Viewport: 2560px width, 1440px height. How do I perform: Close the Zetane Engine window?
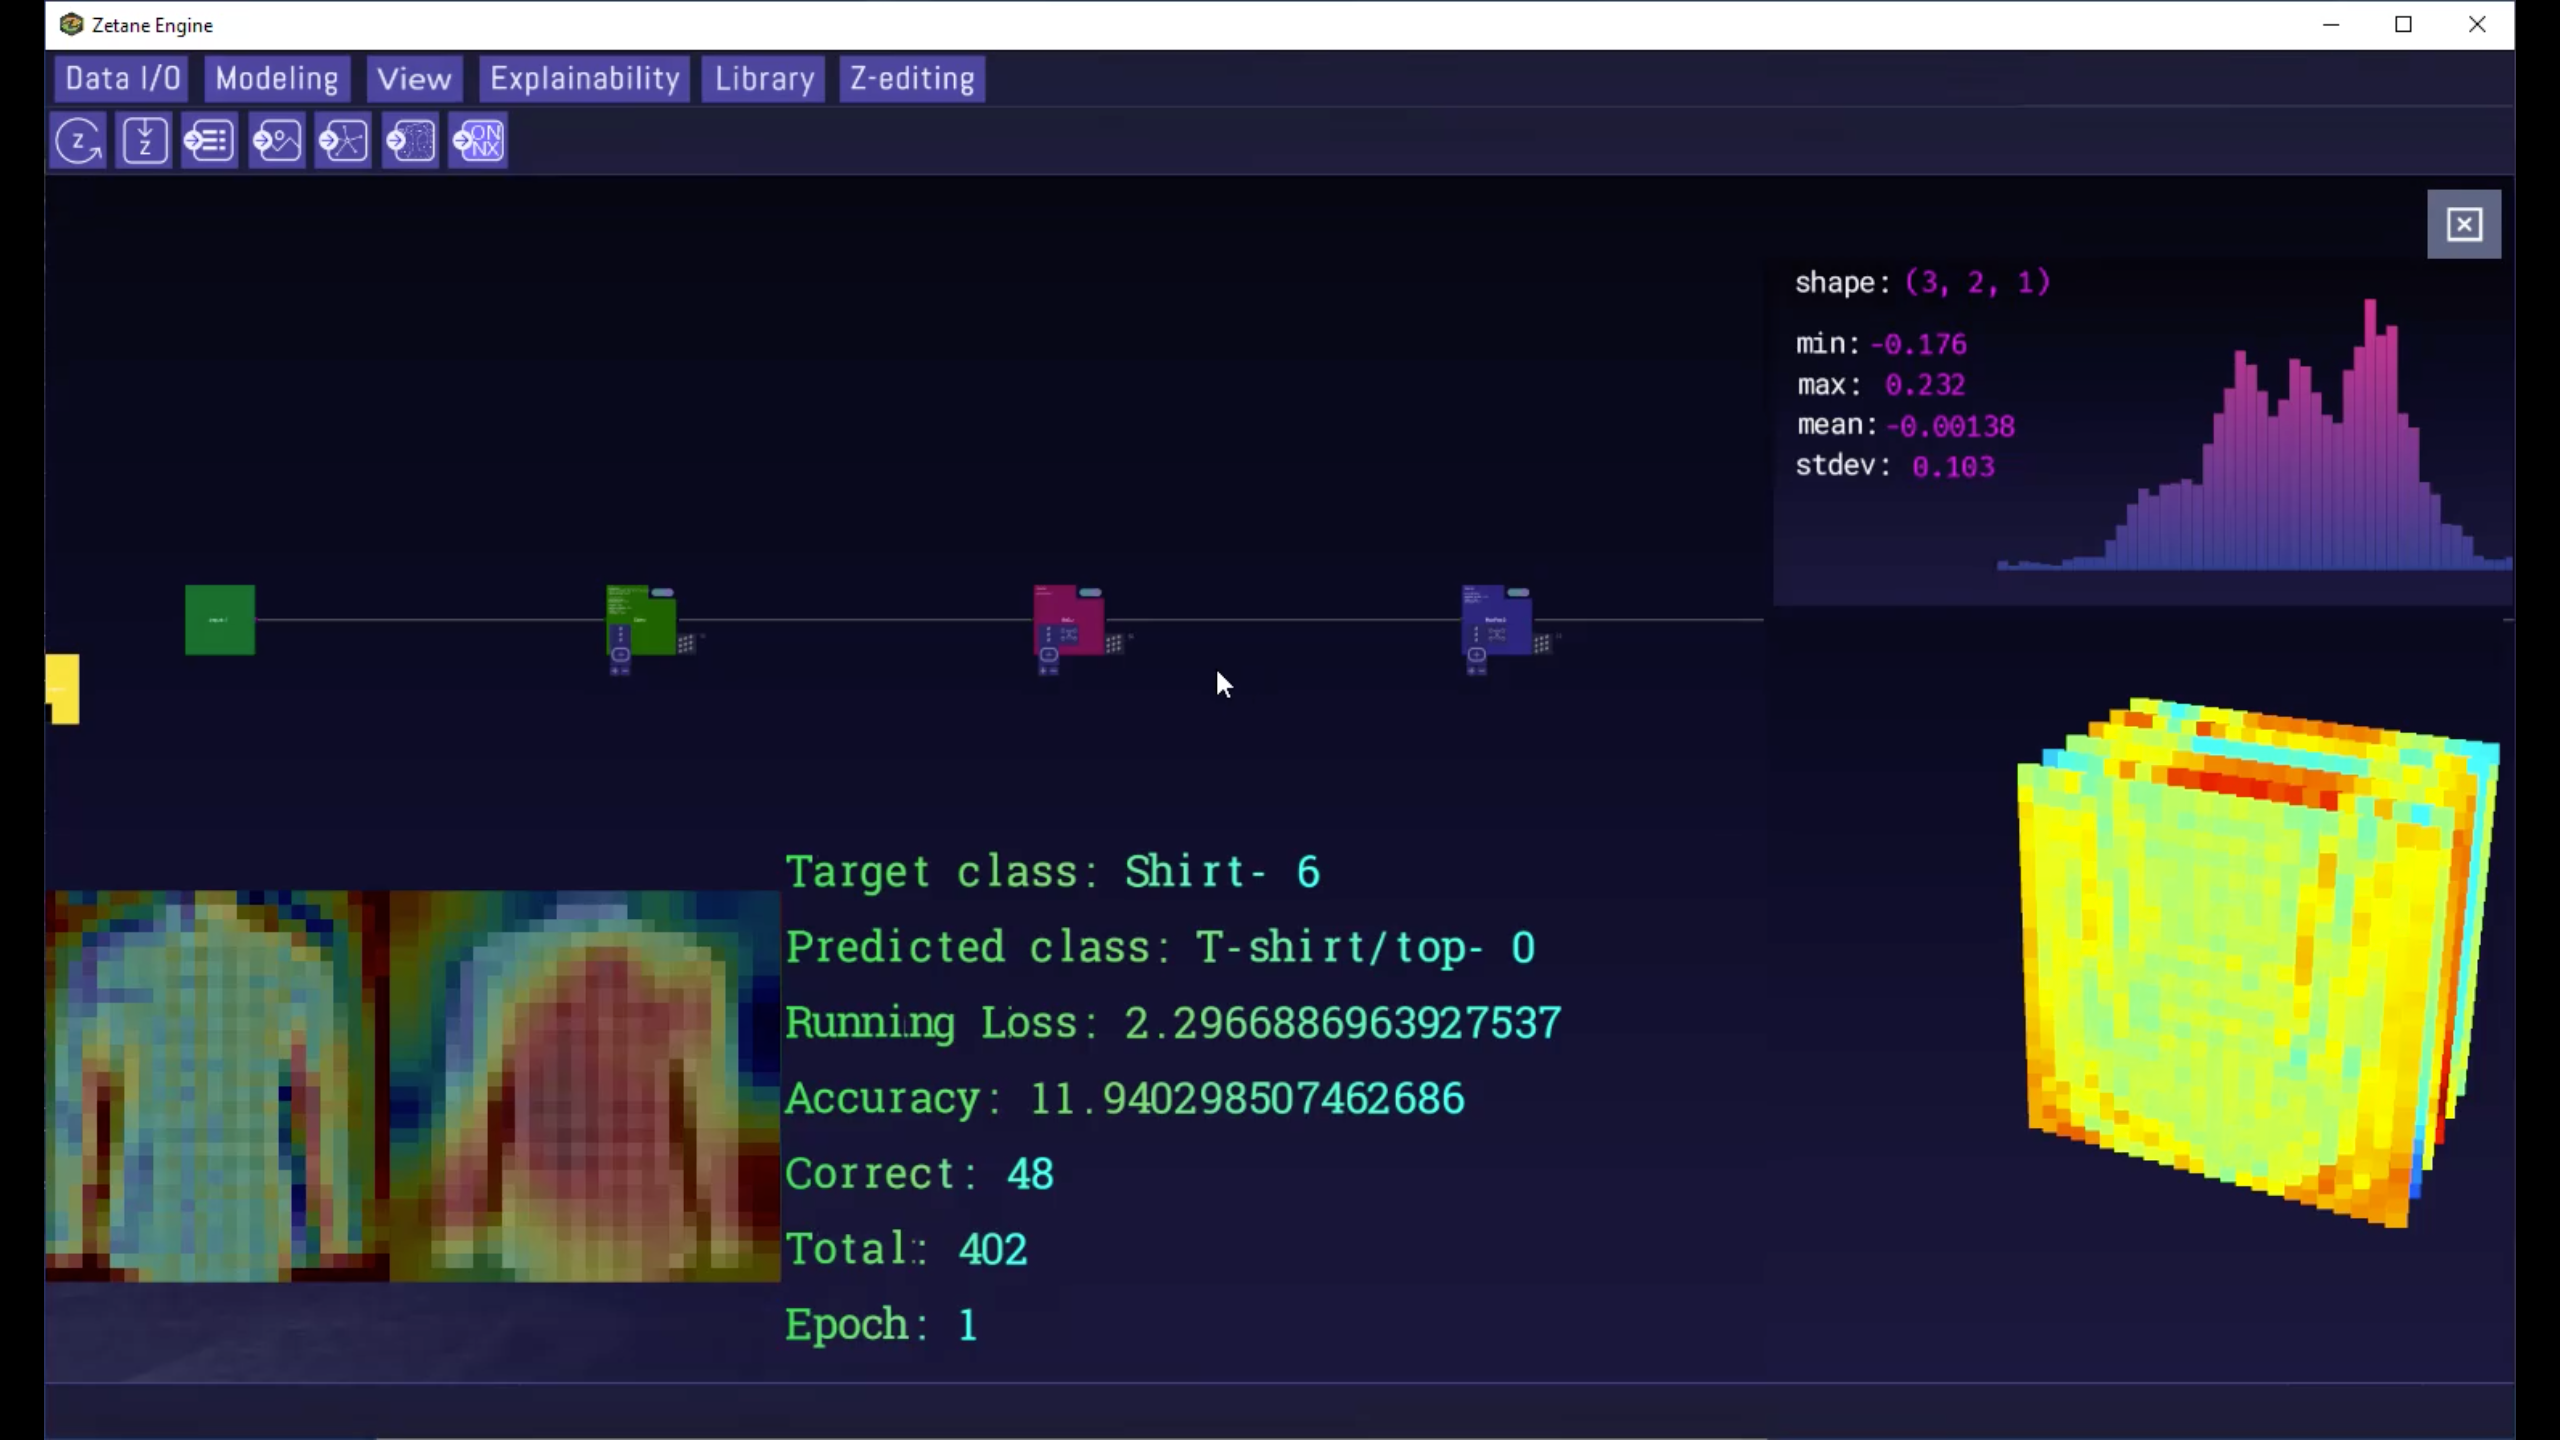coord(2477,25)
